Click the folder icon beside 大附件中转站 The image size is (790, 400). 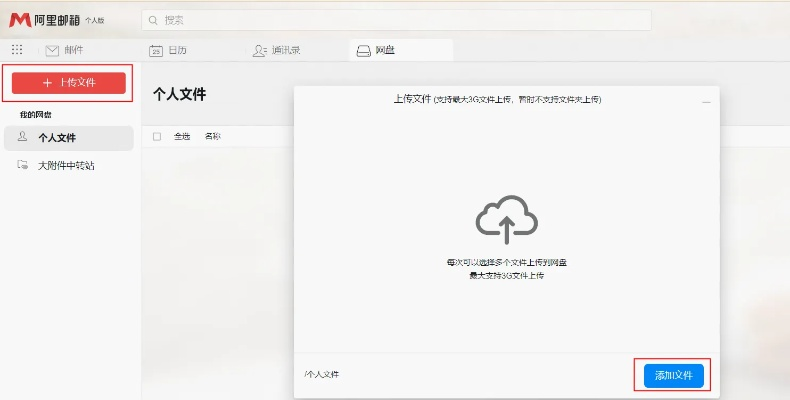coord(22,165)
